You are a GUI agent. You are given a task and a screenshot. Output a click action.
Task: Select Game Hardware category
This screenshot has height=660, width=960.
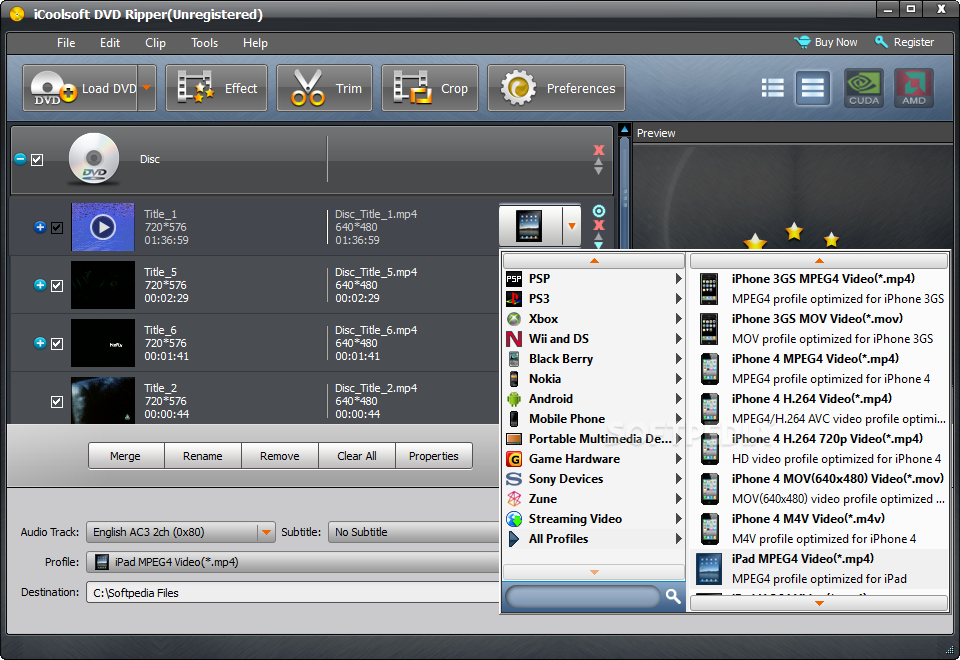click(593, 459)
